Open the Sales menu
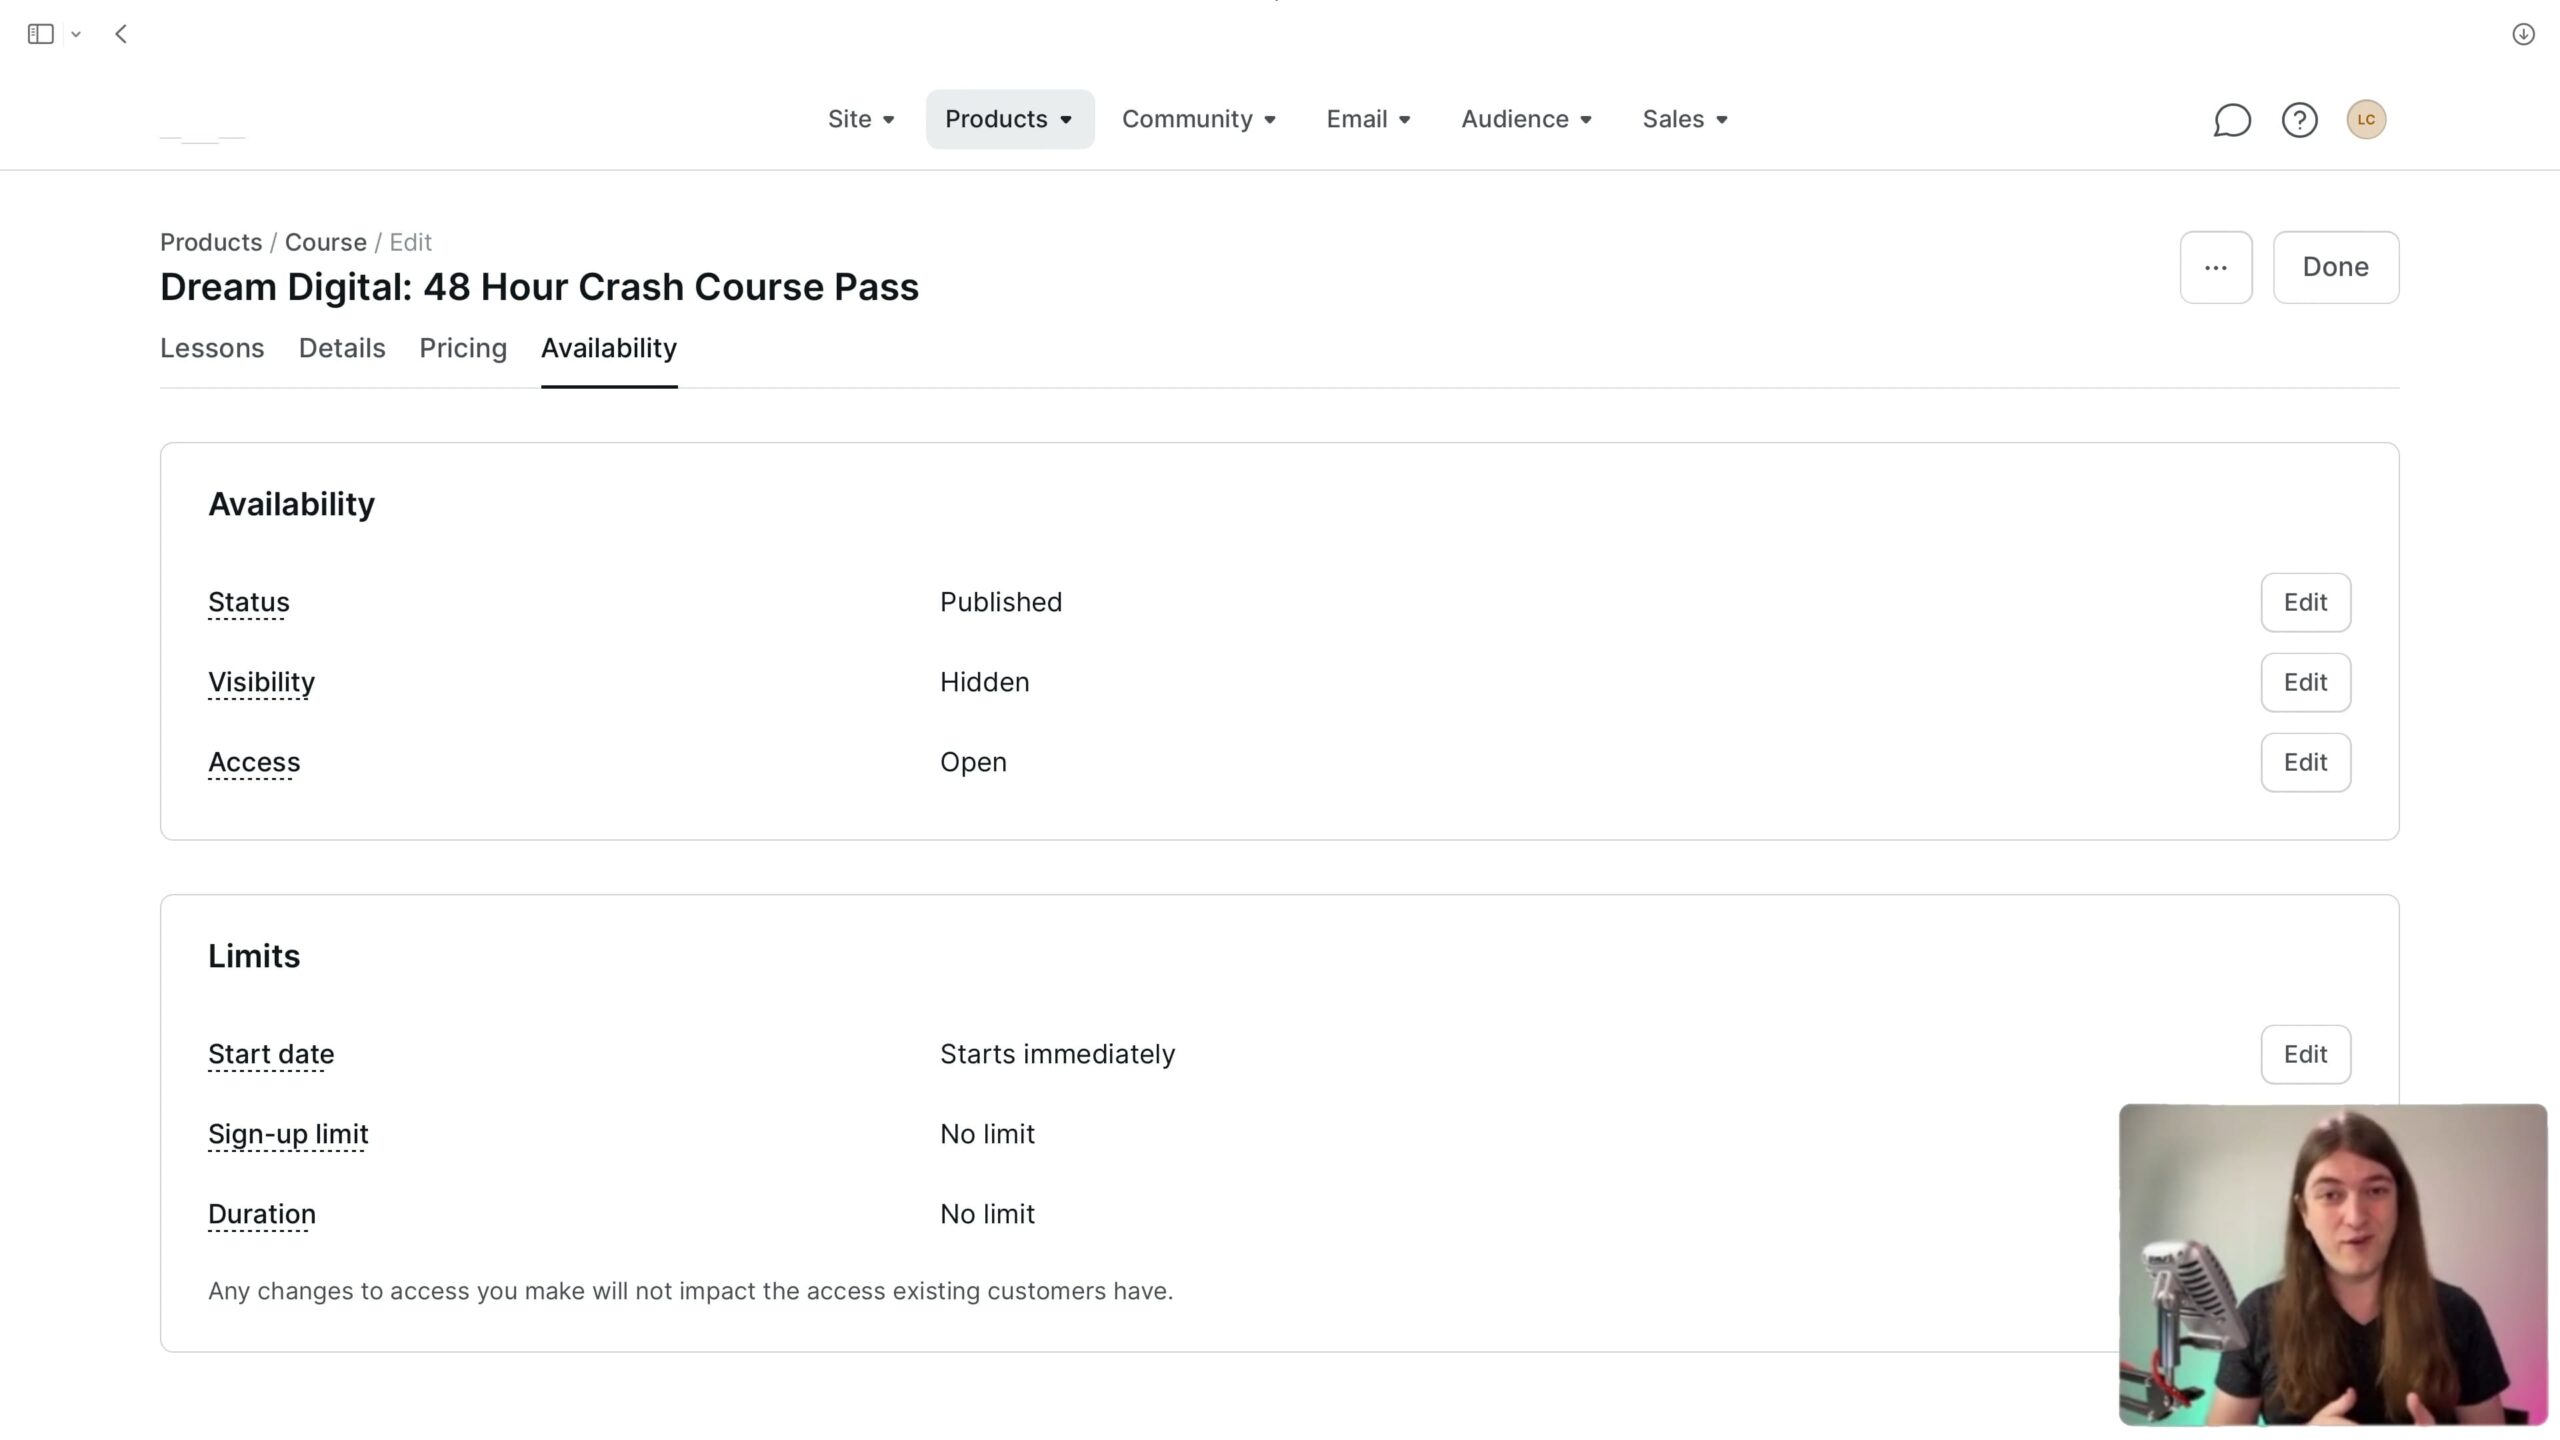 tap(1686, 119)
